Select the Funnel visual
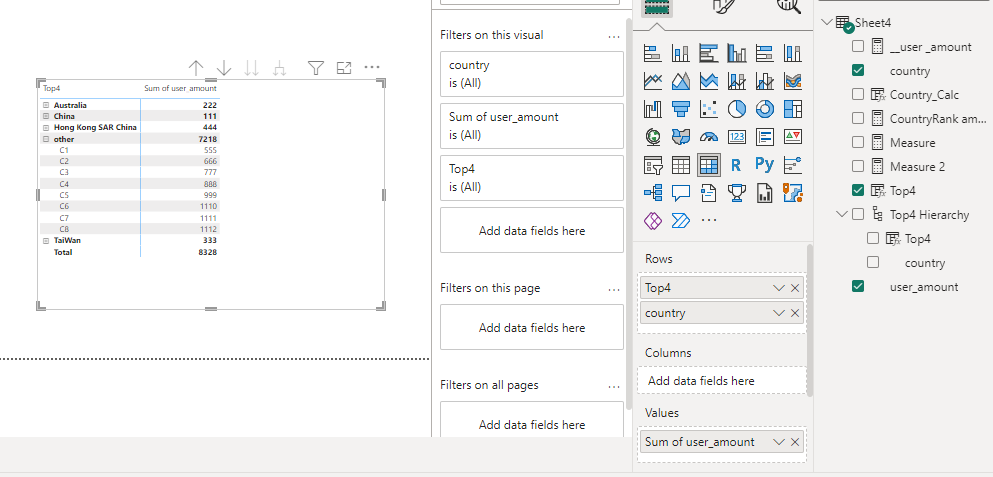 (x=681, y=109)
